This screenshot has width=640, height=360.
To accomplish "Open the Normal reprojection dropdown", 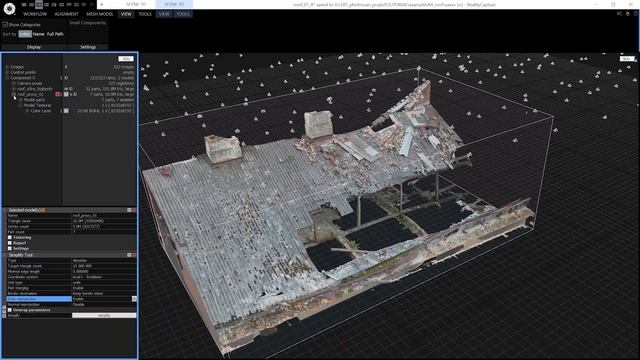I will pyautogui.click(x=104, y=304).
